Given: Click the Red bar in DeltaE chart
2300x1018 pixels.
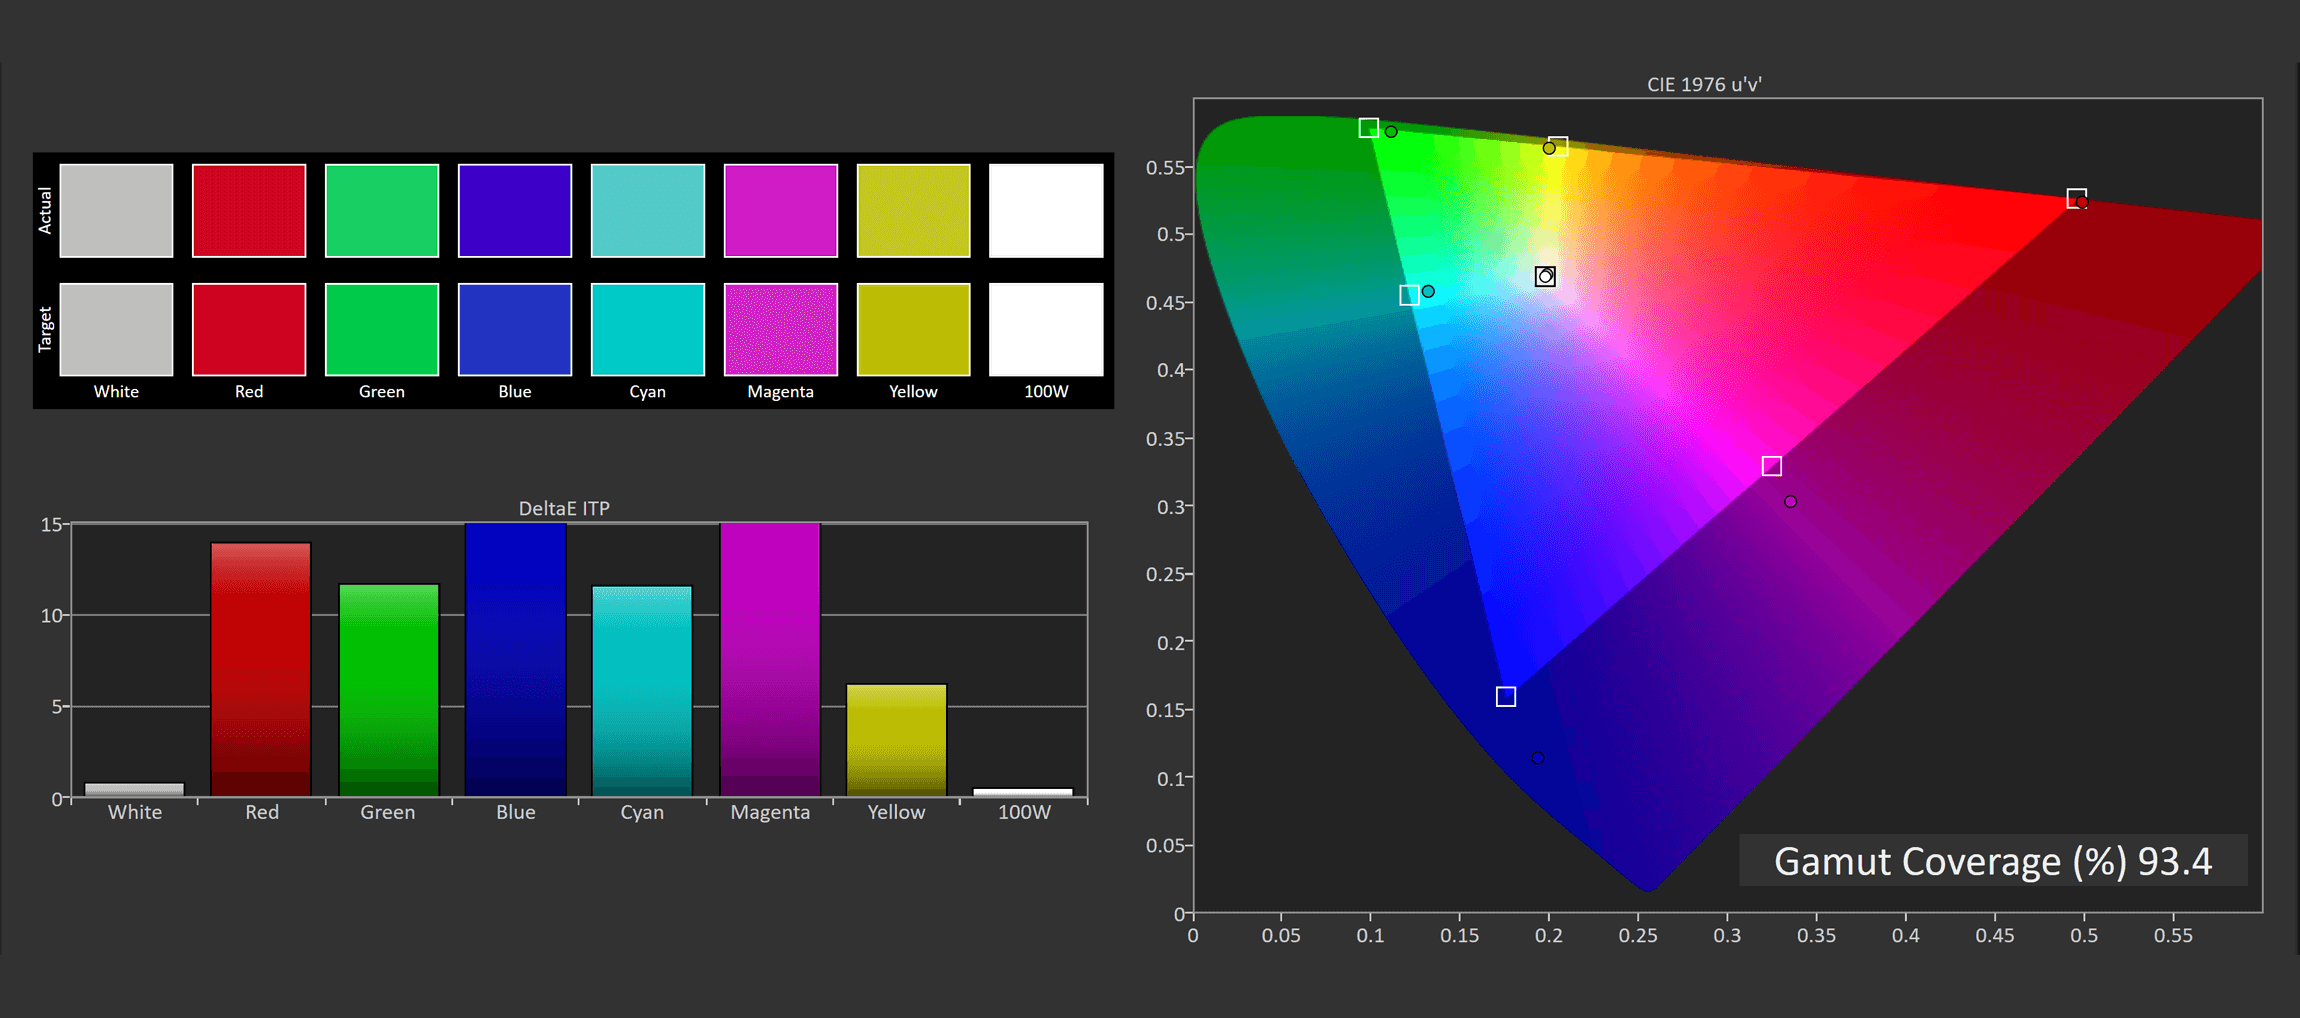Looking at the screenshot, I should (261, 669).
